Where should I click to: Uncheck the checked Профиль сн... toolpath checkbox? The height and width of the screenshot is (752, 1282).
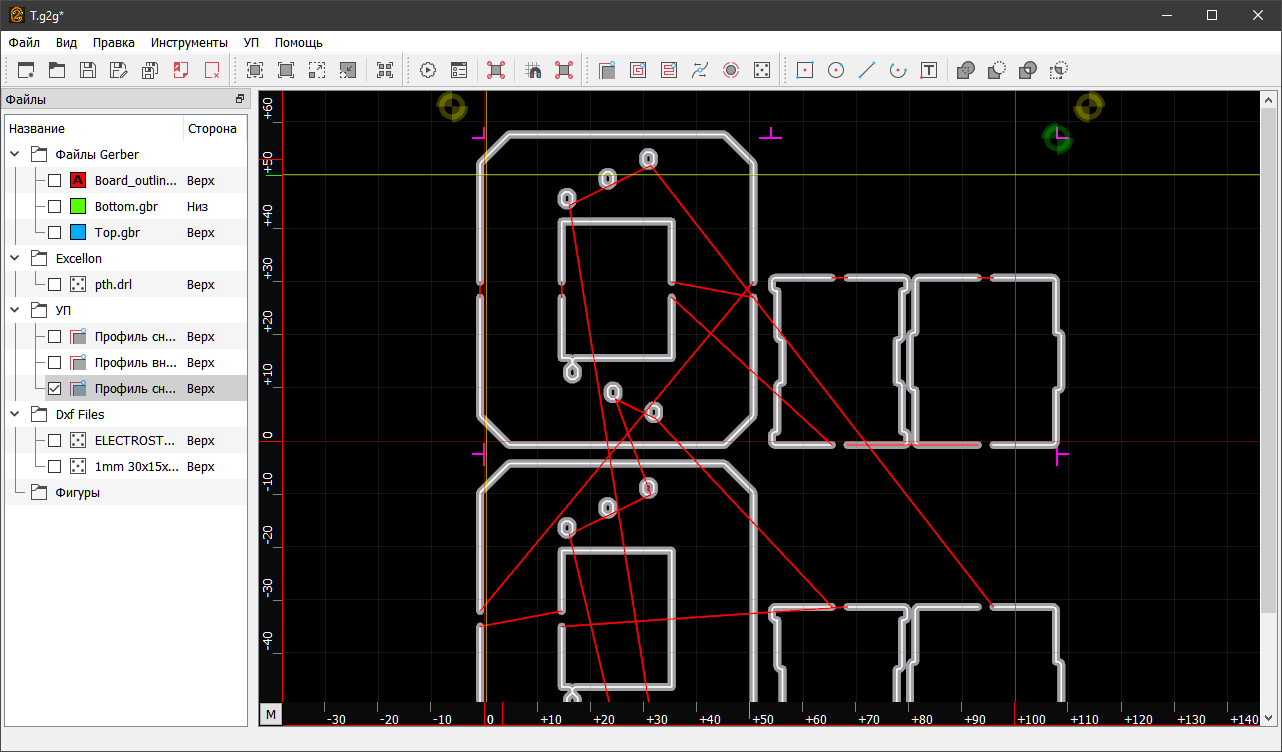click(x=55, y=389)
